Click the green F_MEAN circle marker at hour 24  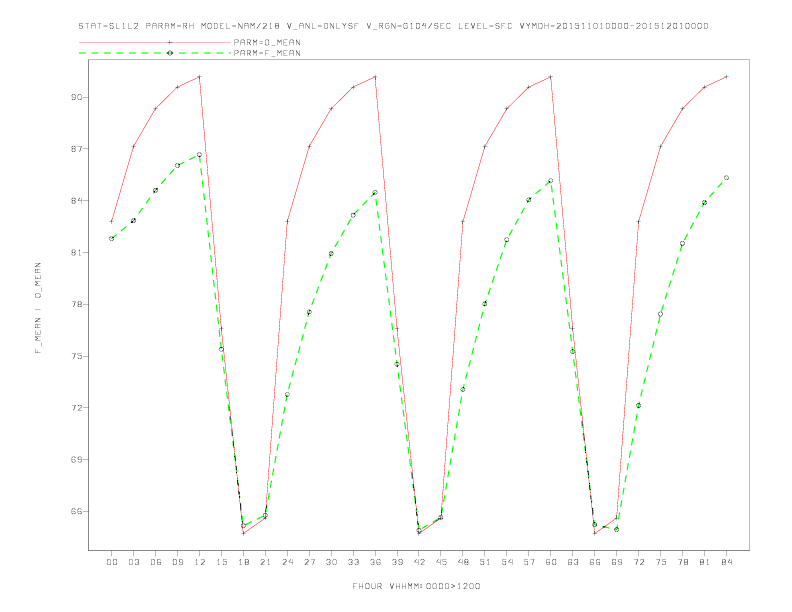click(x=287, y=394)
